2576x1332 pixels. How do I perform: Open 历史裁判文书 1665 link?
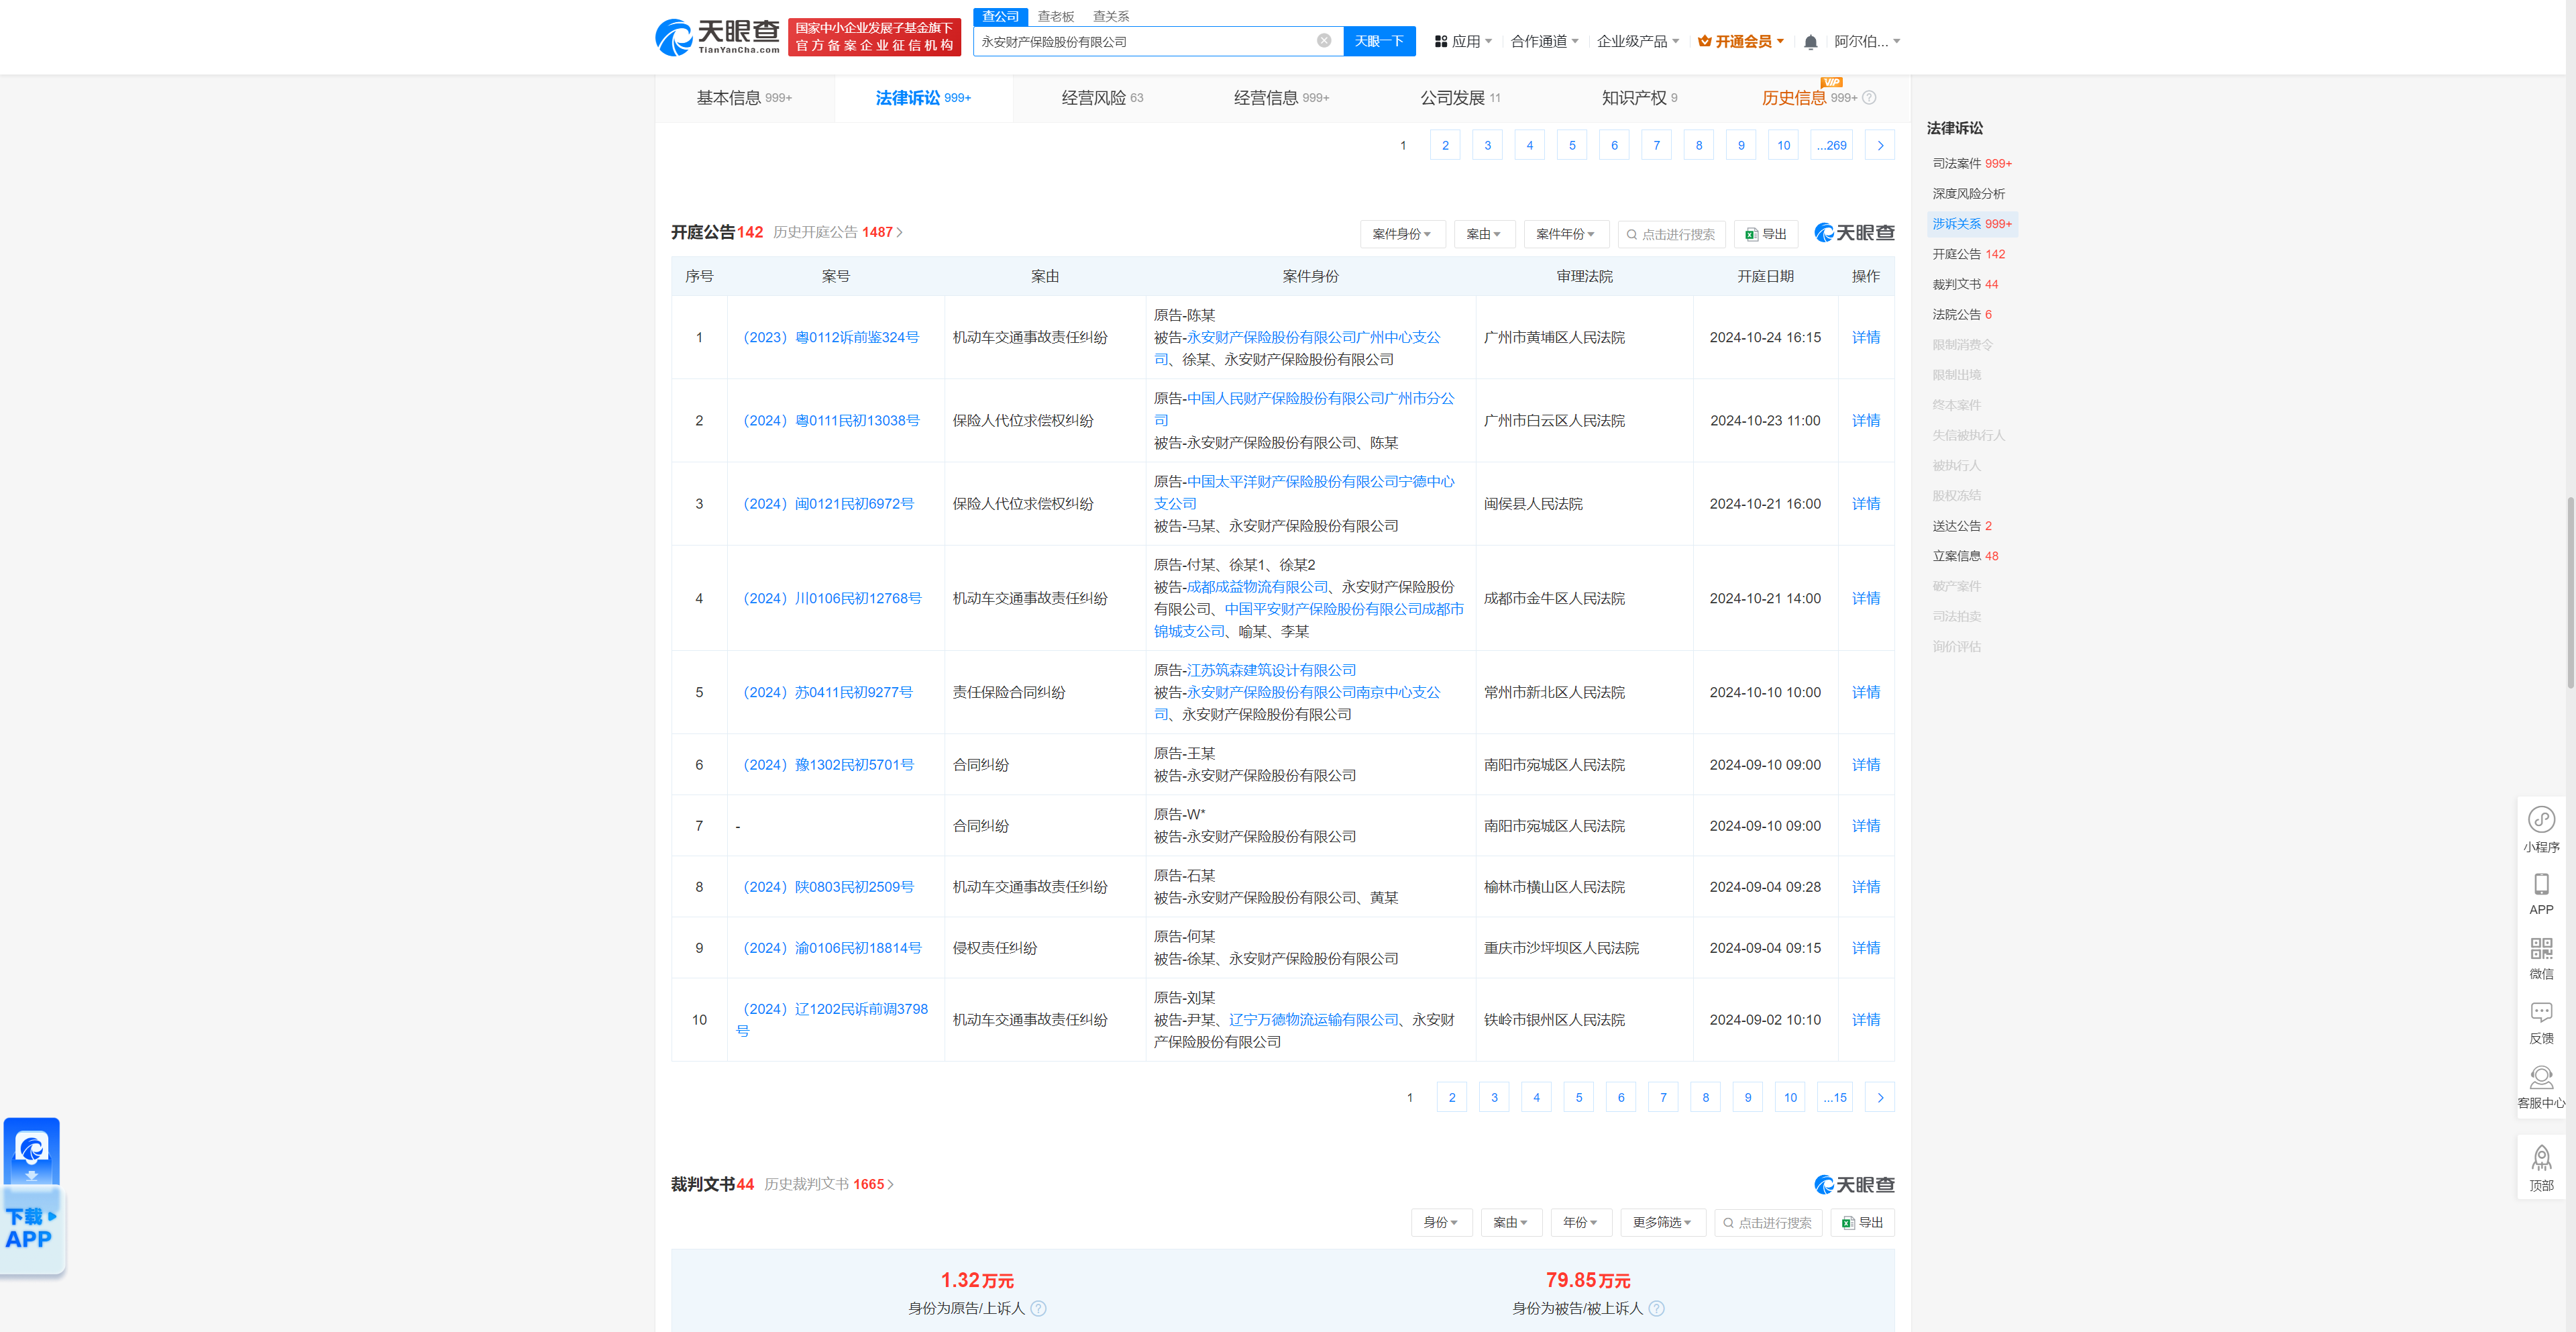[828, 1185]
